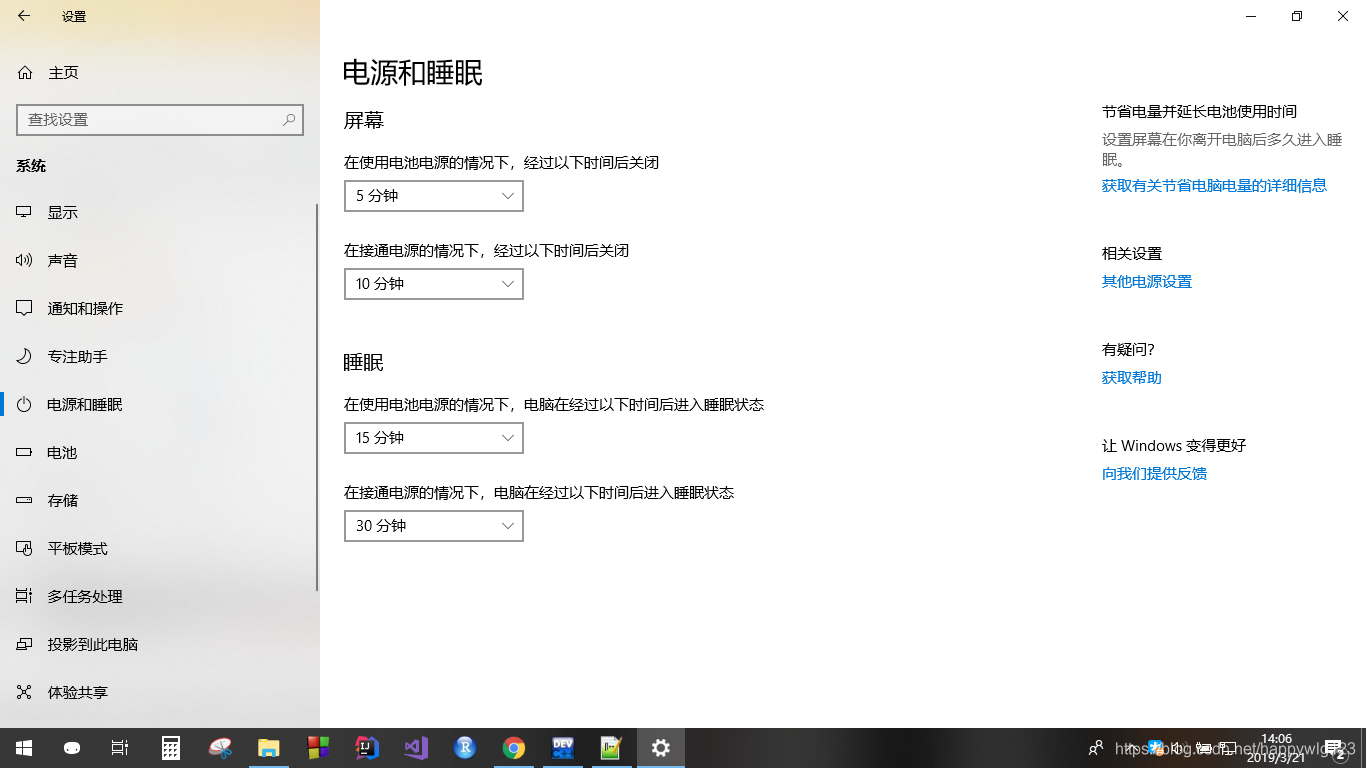The width and height of the screenshot is (1366, 768).
Task: Launch Dev-C++ from the taskbar
Action: [x=562, y=748]
